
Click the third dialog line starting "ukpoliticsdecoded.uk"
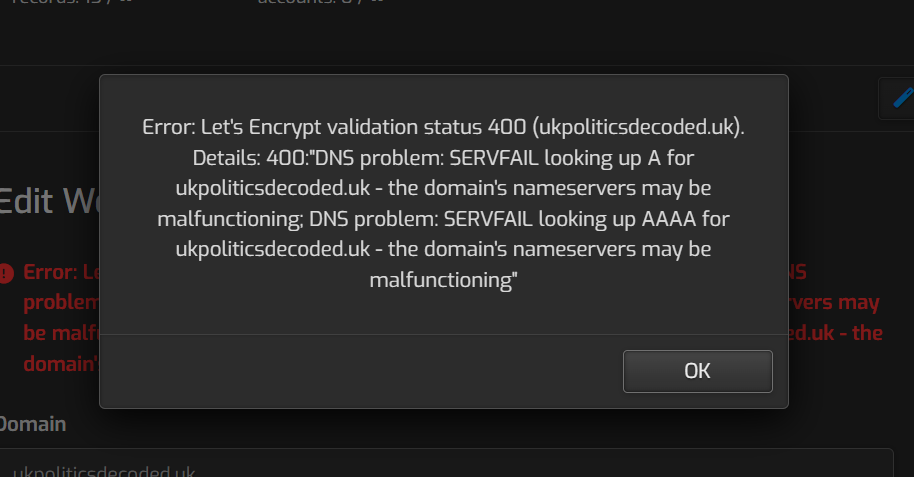[x=443, y=189]
